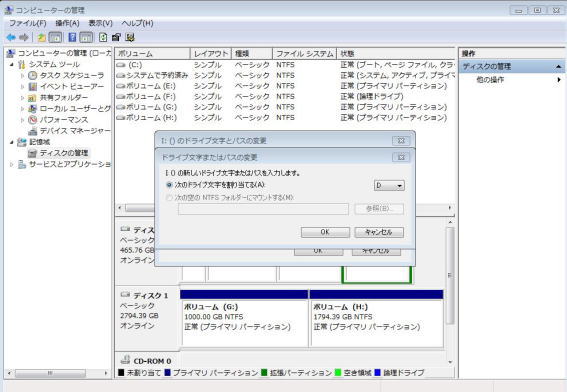Click the drive icon of (C:) volume row
Image resolution: width=567 pixels, height=392 pixels.
click(x=121, y=65)
